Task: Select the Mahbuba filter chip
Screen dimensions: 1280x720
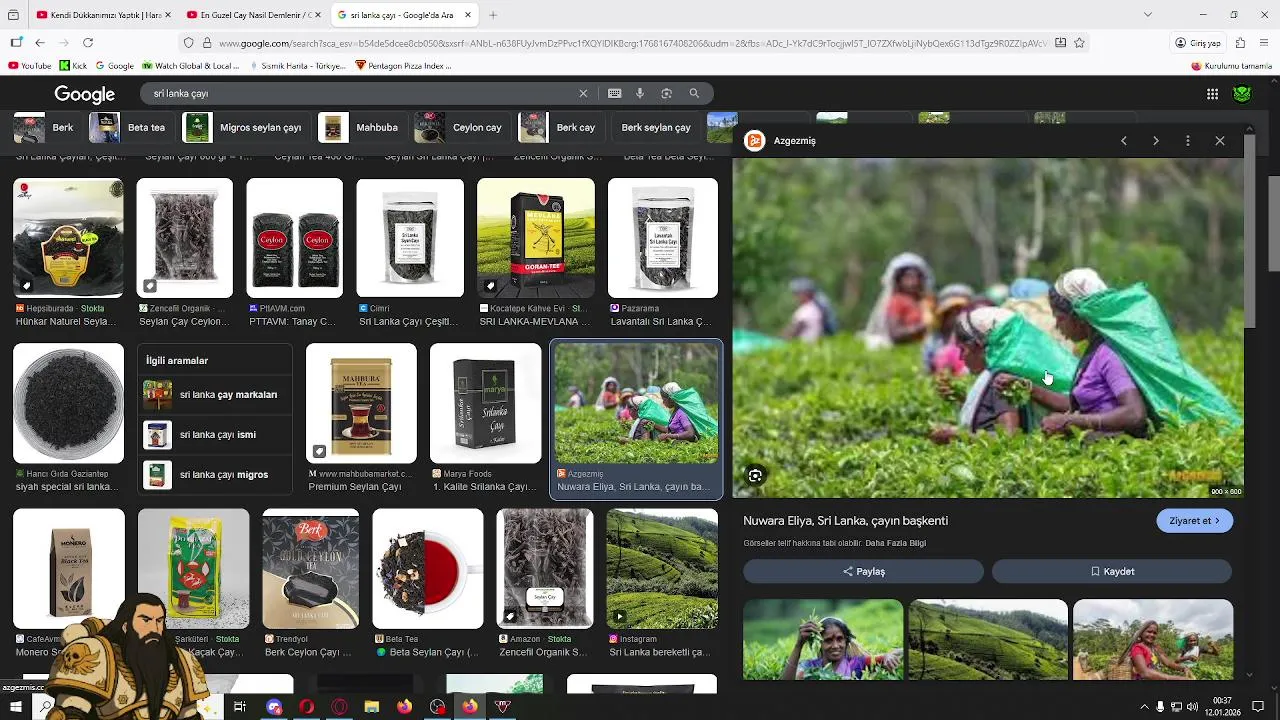Action: point(361,128)
